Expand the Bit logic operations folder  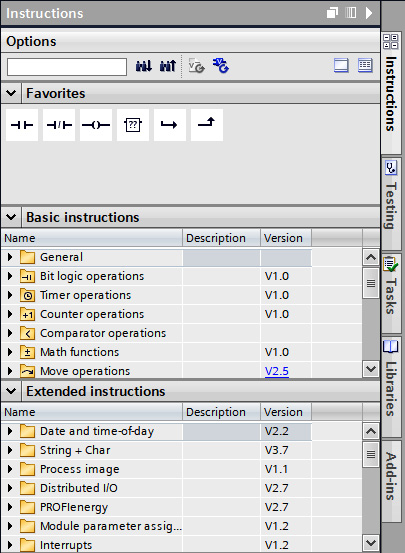pos(10,276)
